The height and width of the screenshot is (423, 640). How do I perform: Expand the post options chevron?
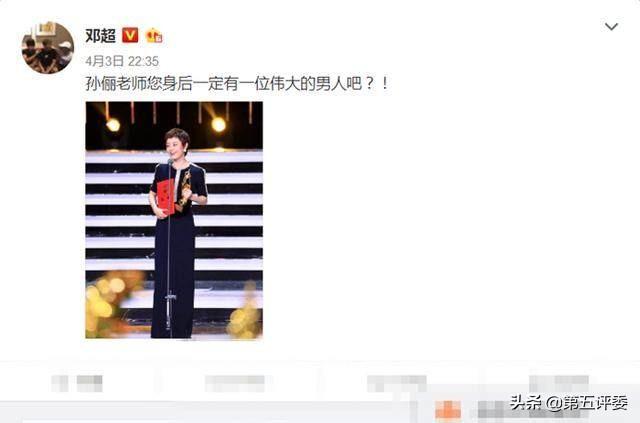(611, 27)
